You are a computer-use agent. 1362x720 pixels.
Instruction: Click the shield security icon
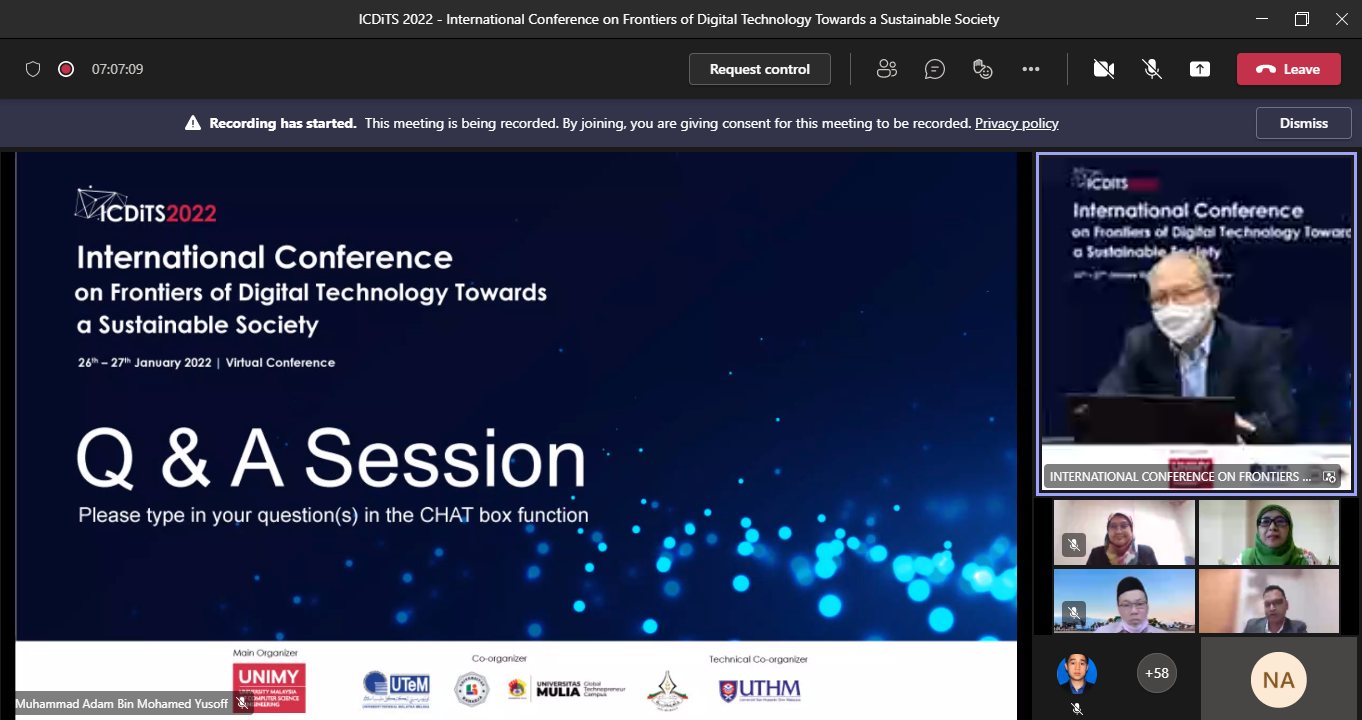[x=33, y=69]
